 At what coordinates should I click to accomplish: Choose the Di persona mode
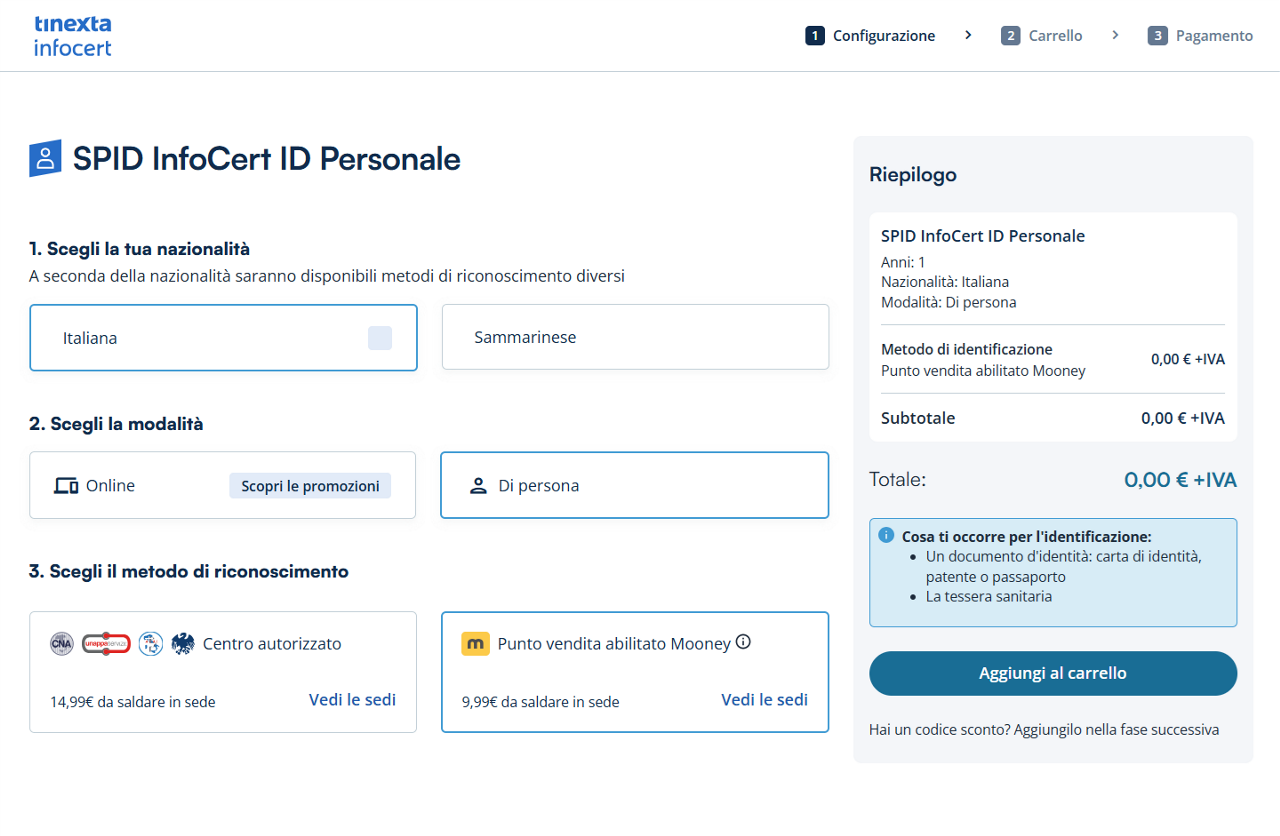pos(634,486)
